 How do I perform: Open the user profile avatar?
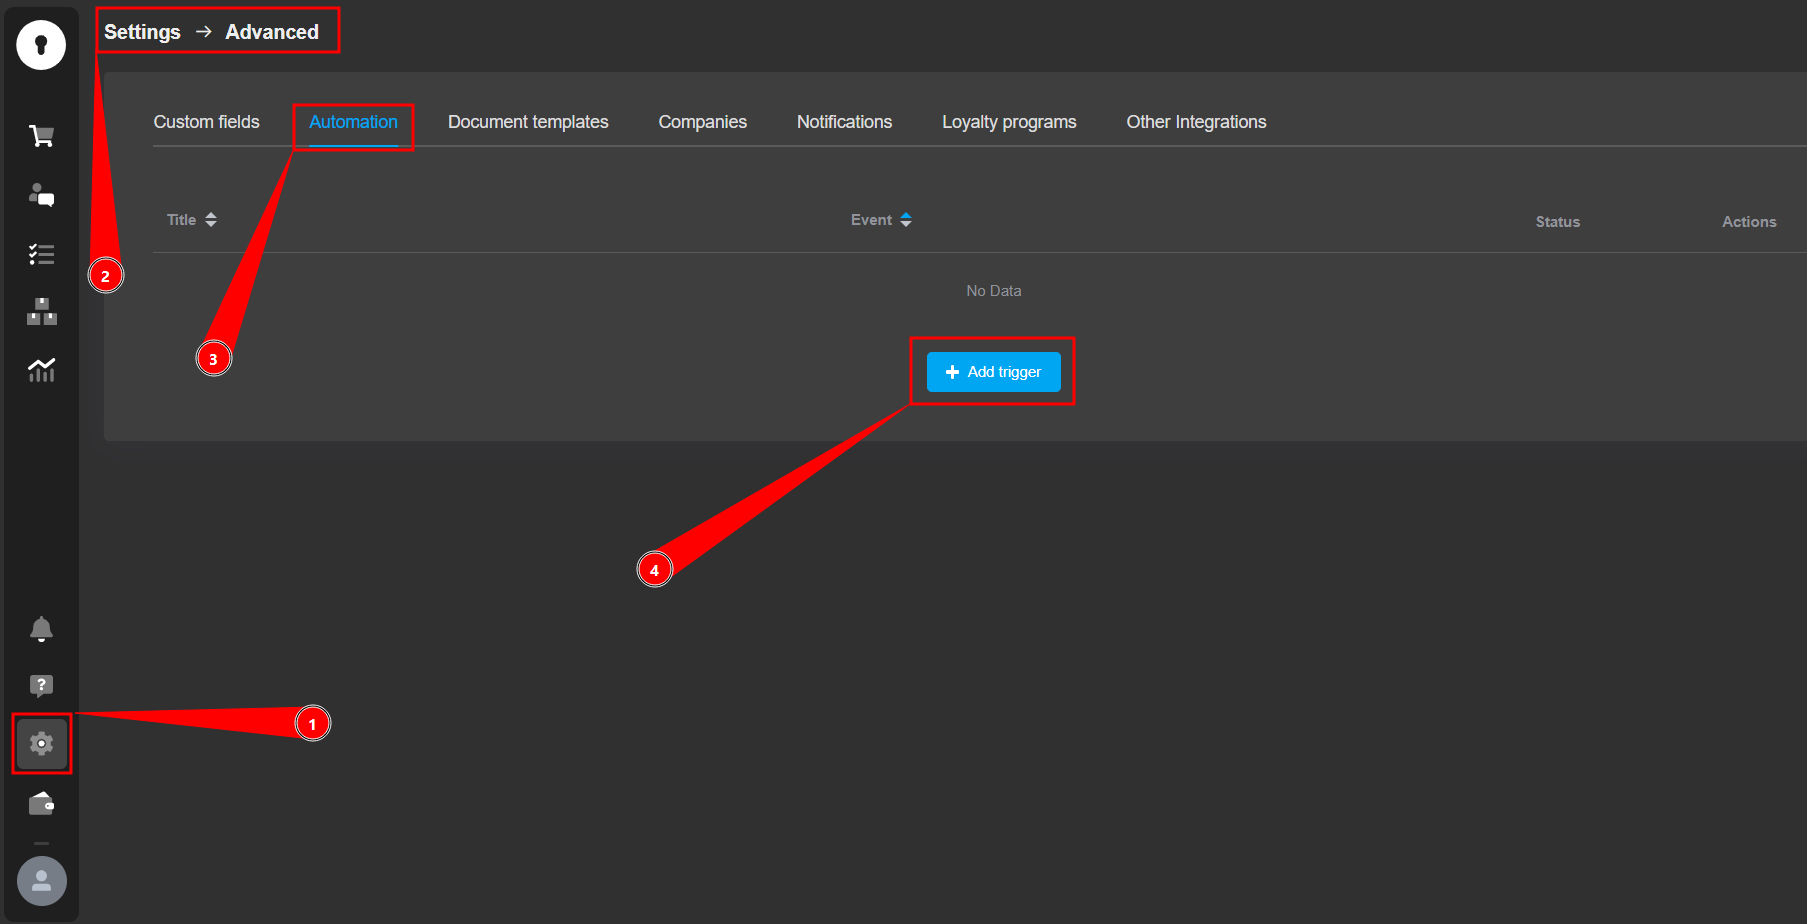point(41,881)
